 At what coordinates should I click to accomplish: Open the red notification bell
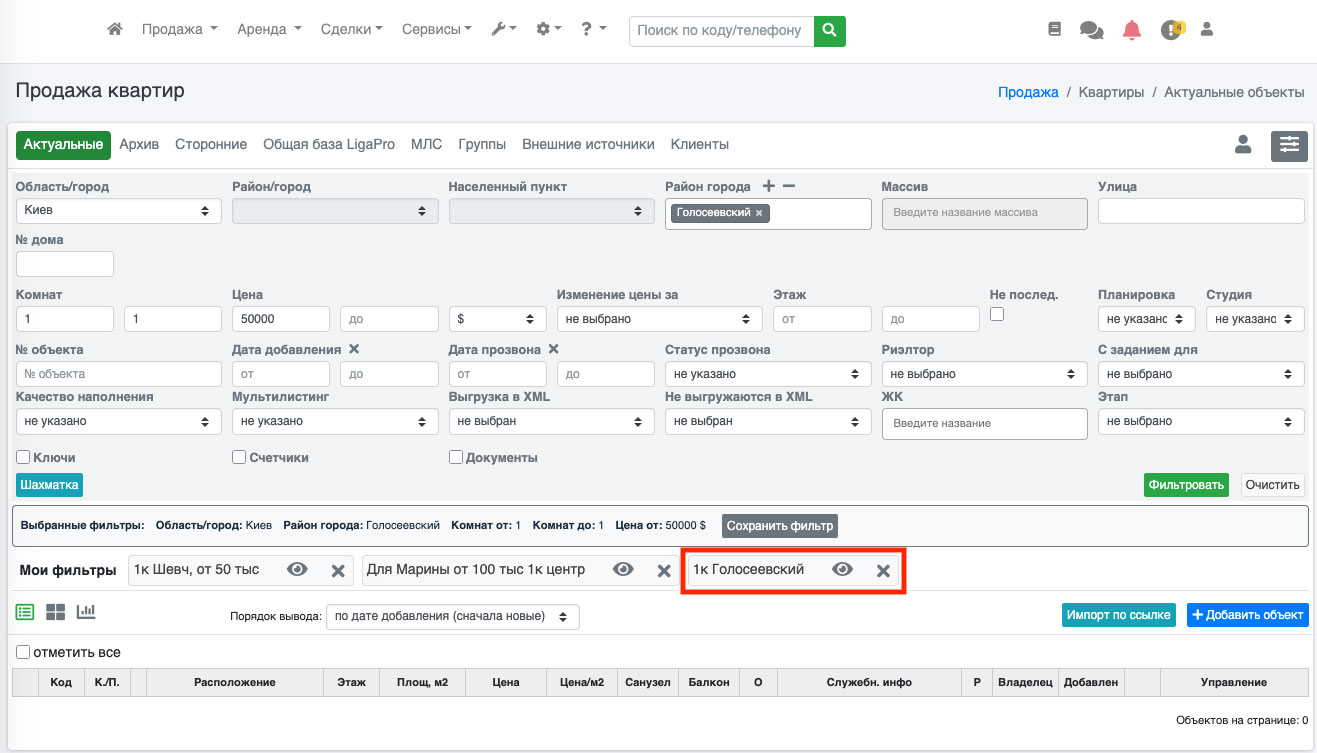pyautogui.click(x=1131, y=30)
